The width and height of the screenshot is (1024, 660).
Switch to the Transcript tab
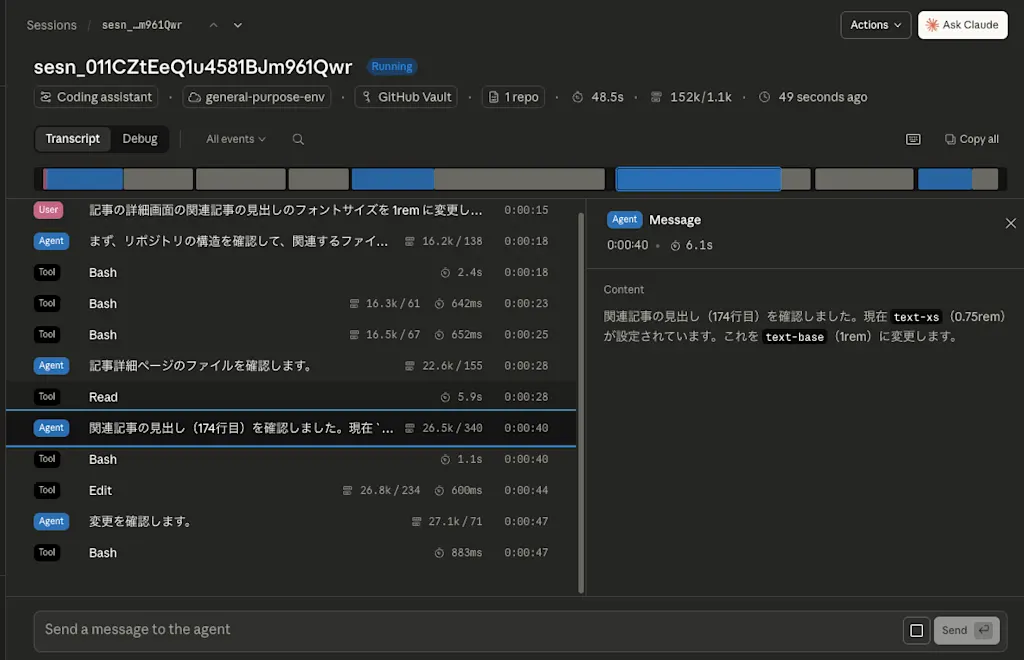pos(72,139)
